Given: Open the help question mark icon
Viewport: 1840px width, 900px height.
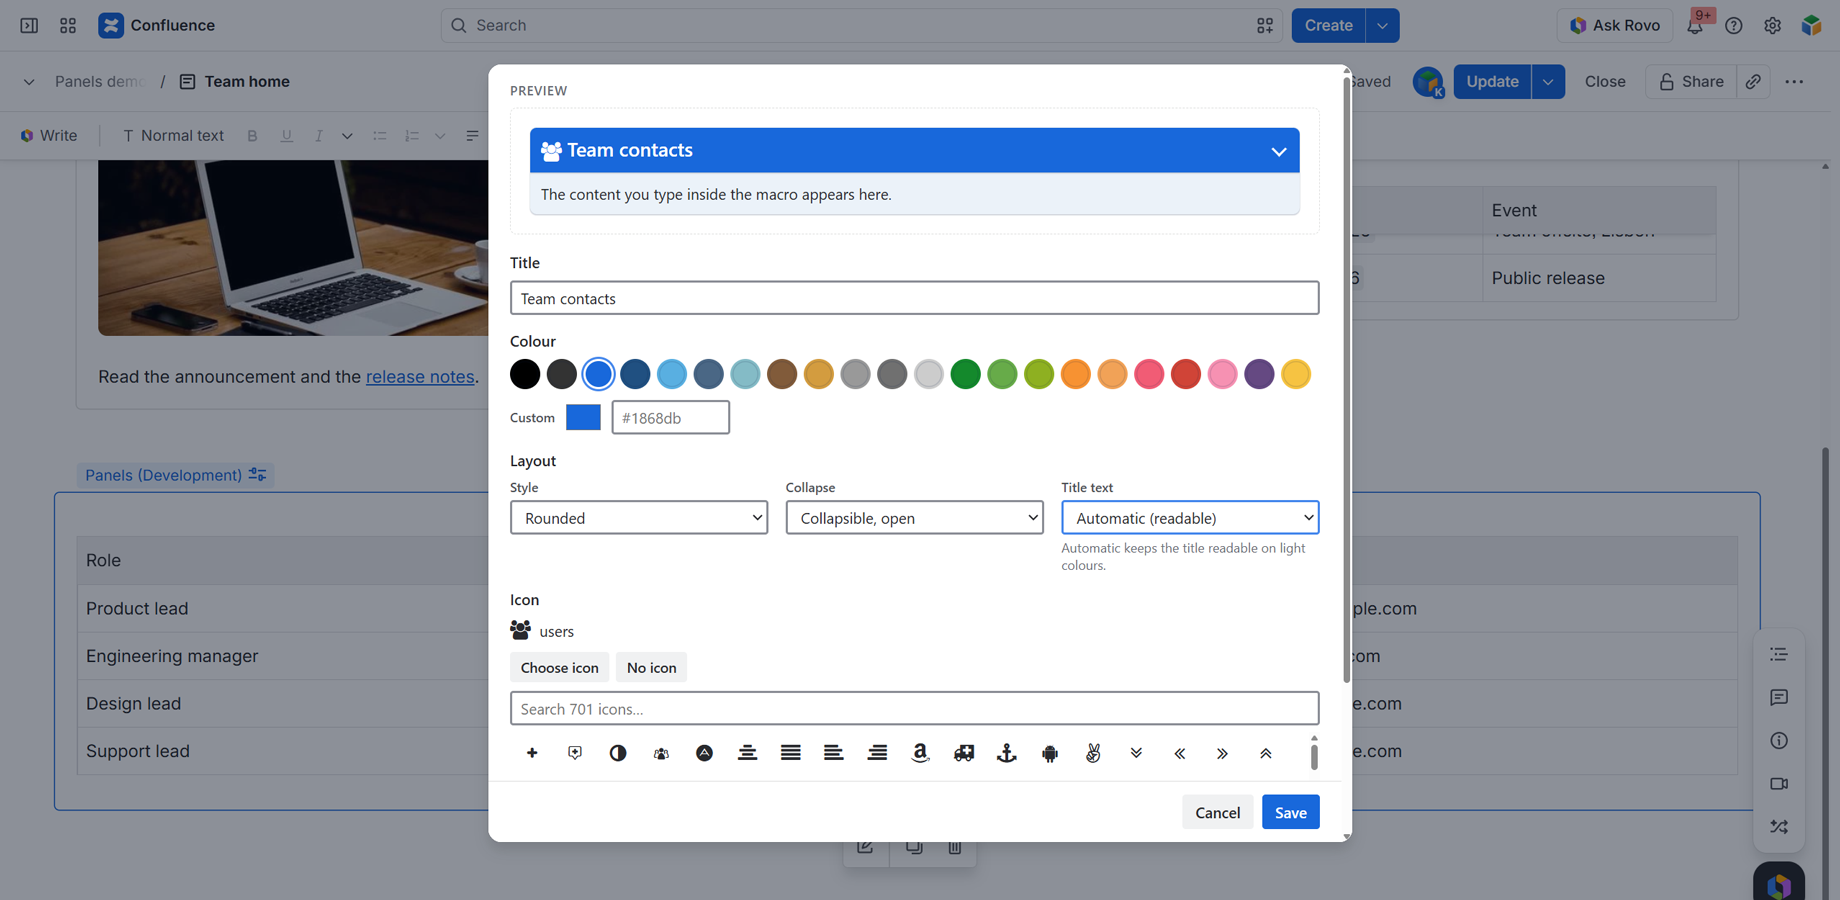Looking at the screenshot, I should click(x=1734, y=26).
